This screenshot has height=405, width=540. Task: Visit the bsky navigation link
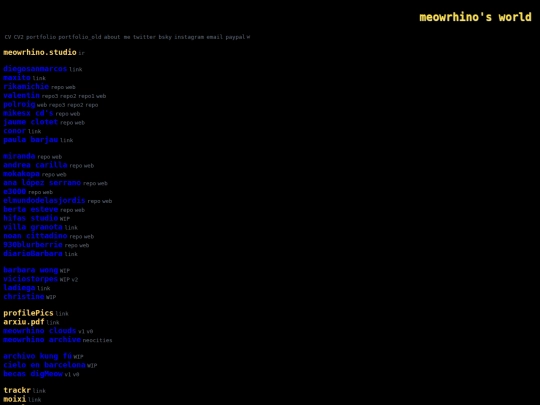pos(165,37)
